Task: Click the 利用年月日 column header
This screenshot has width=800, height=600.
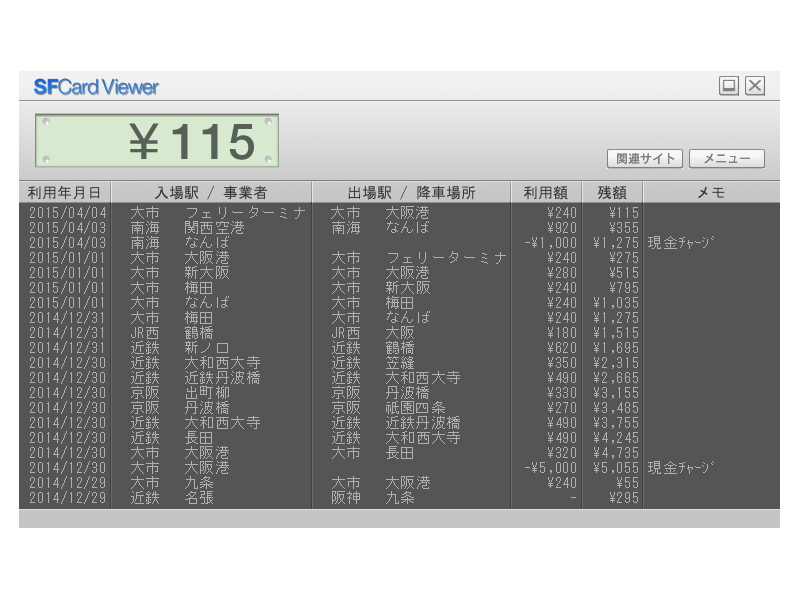Action: [x=65, y=192]
